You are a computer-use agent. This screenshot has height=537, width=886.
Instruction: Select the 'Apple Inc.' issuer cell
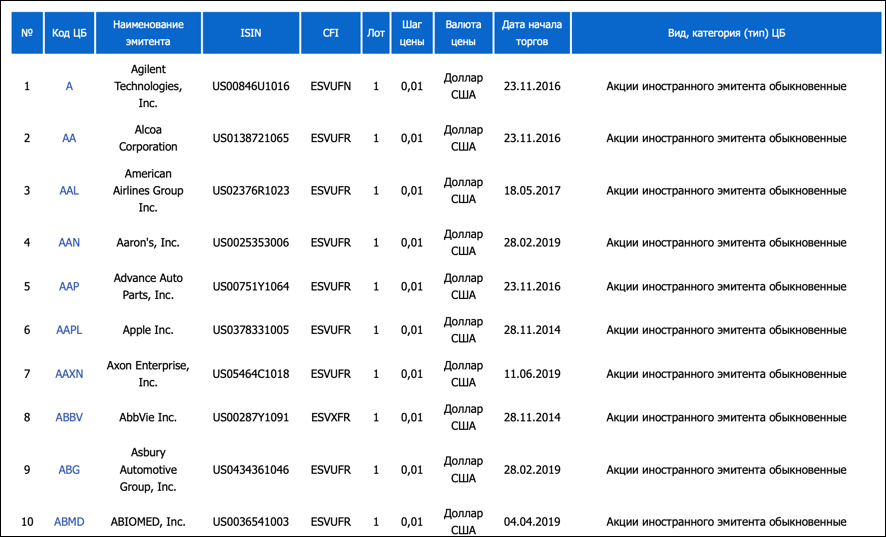148,330
